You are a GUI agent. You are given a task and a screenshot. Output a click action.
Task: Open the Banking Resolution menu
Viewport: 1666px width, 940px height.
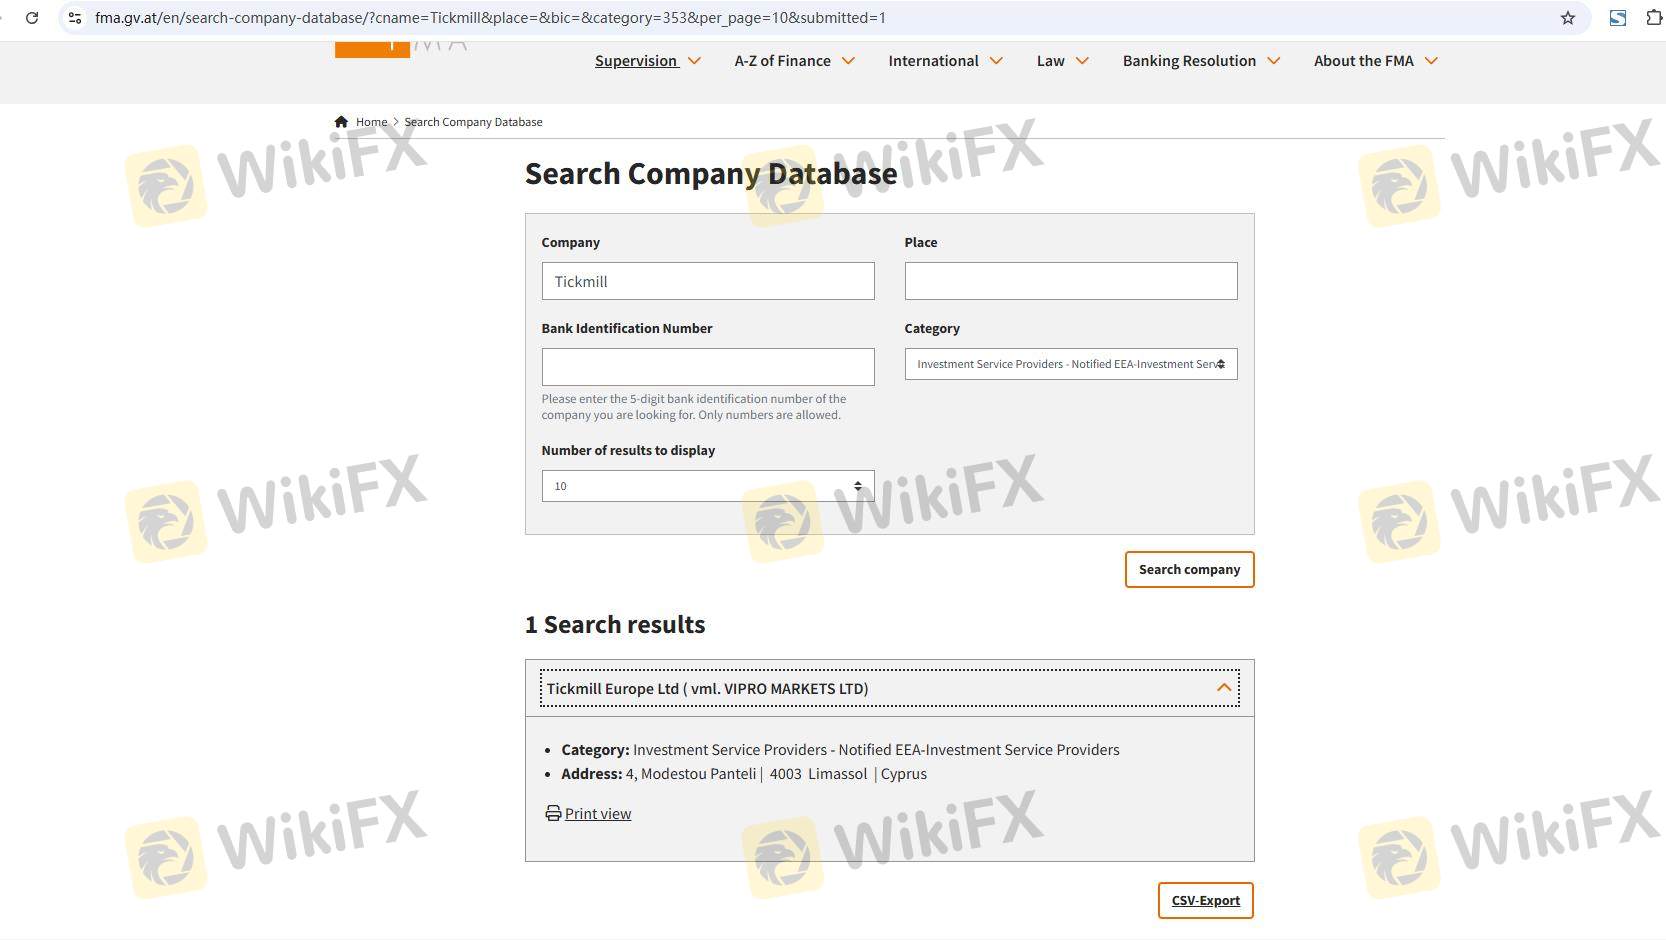click(1200, 61)
